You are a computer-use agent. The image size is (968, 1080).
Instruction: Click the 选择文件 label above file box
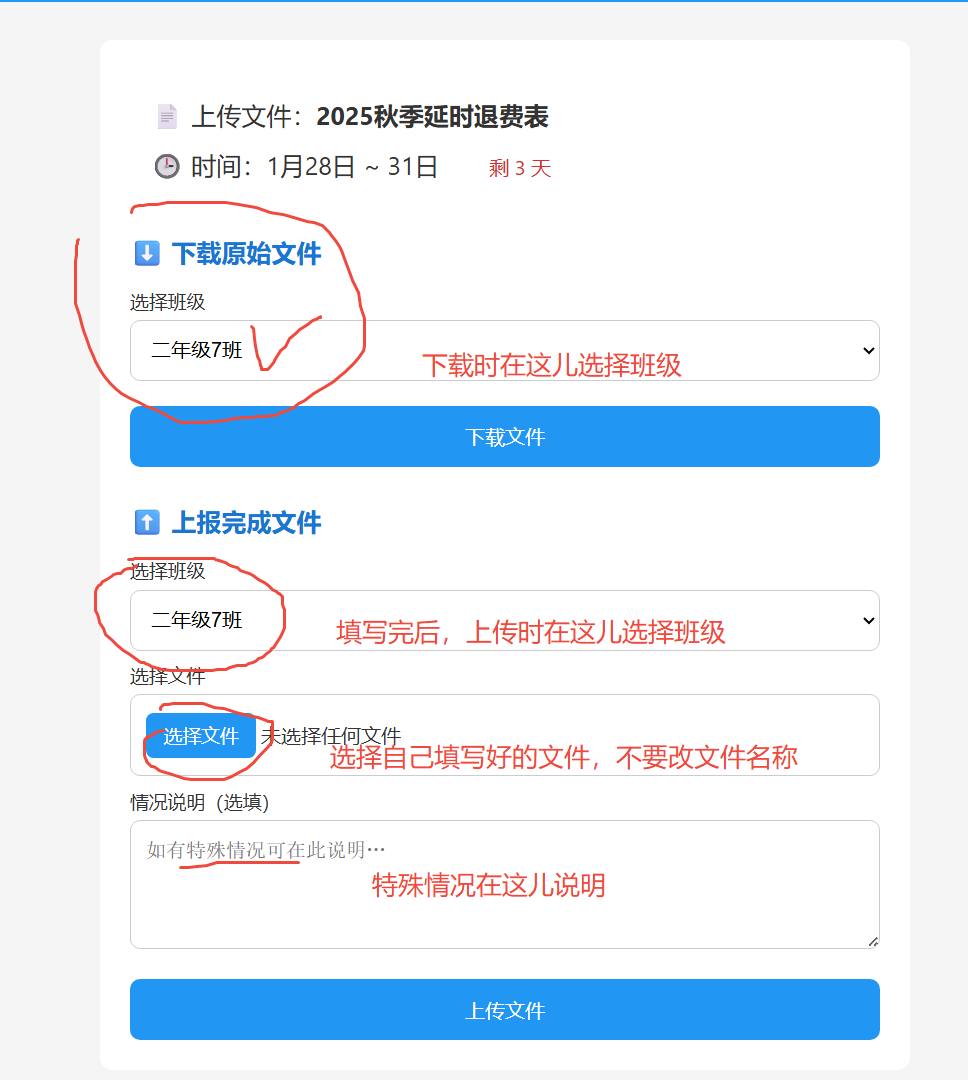pyautogui.click(x=167, y=676)
